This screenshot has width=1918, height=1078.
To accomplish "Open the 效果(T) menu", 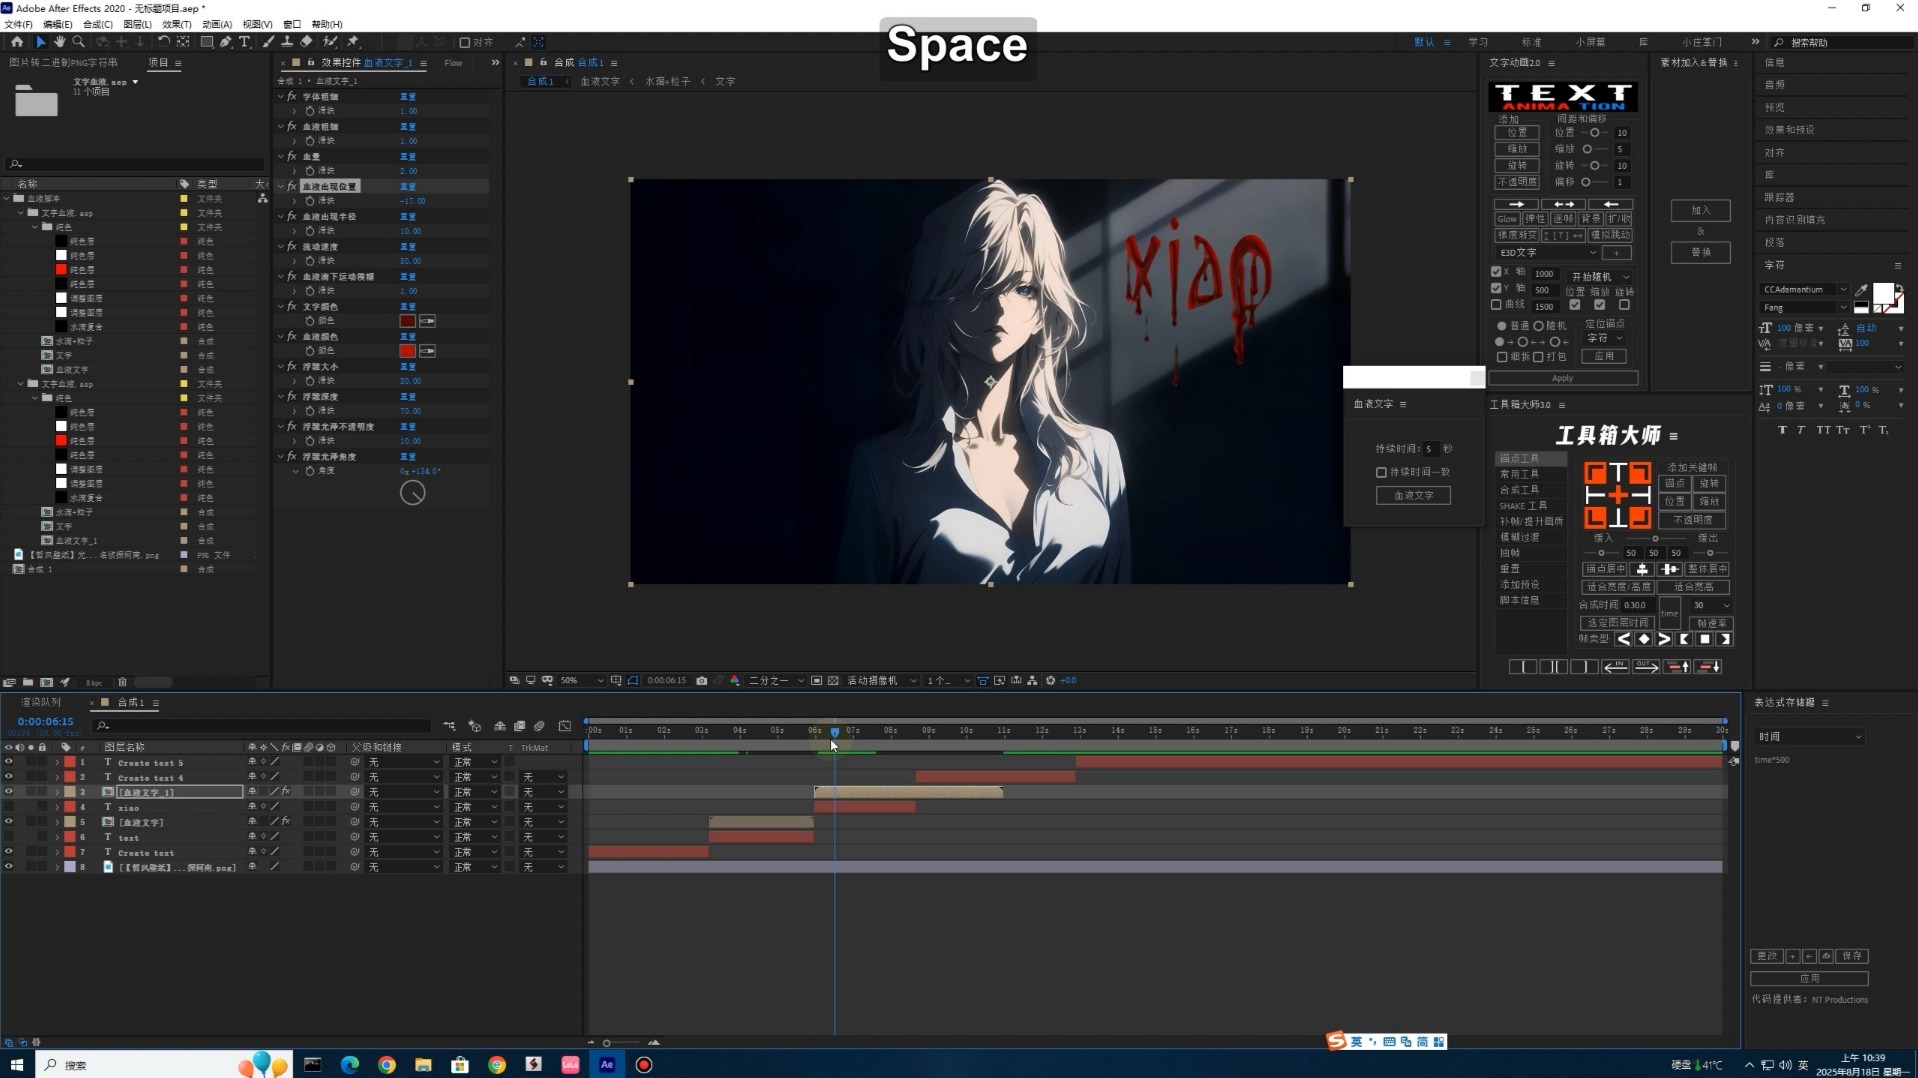I will pyautogui.click(x=176, y=24).
